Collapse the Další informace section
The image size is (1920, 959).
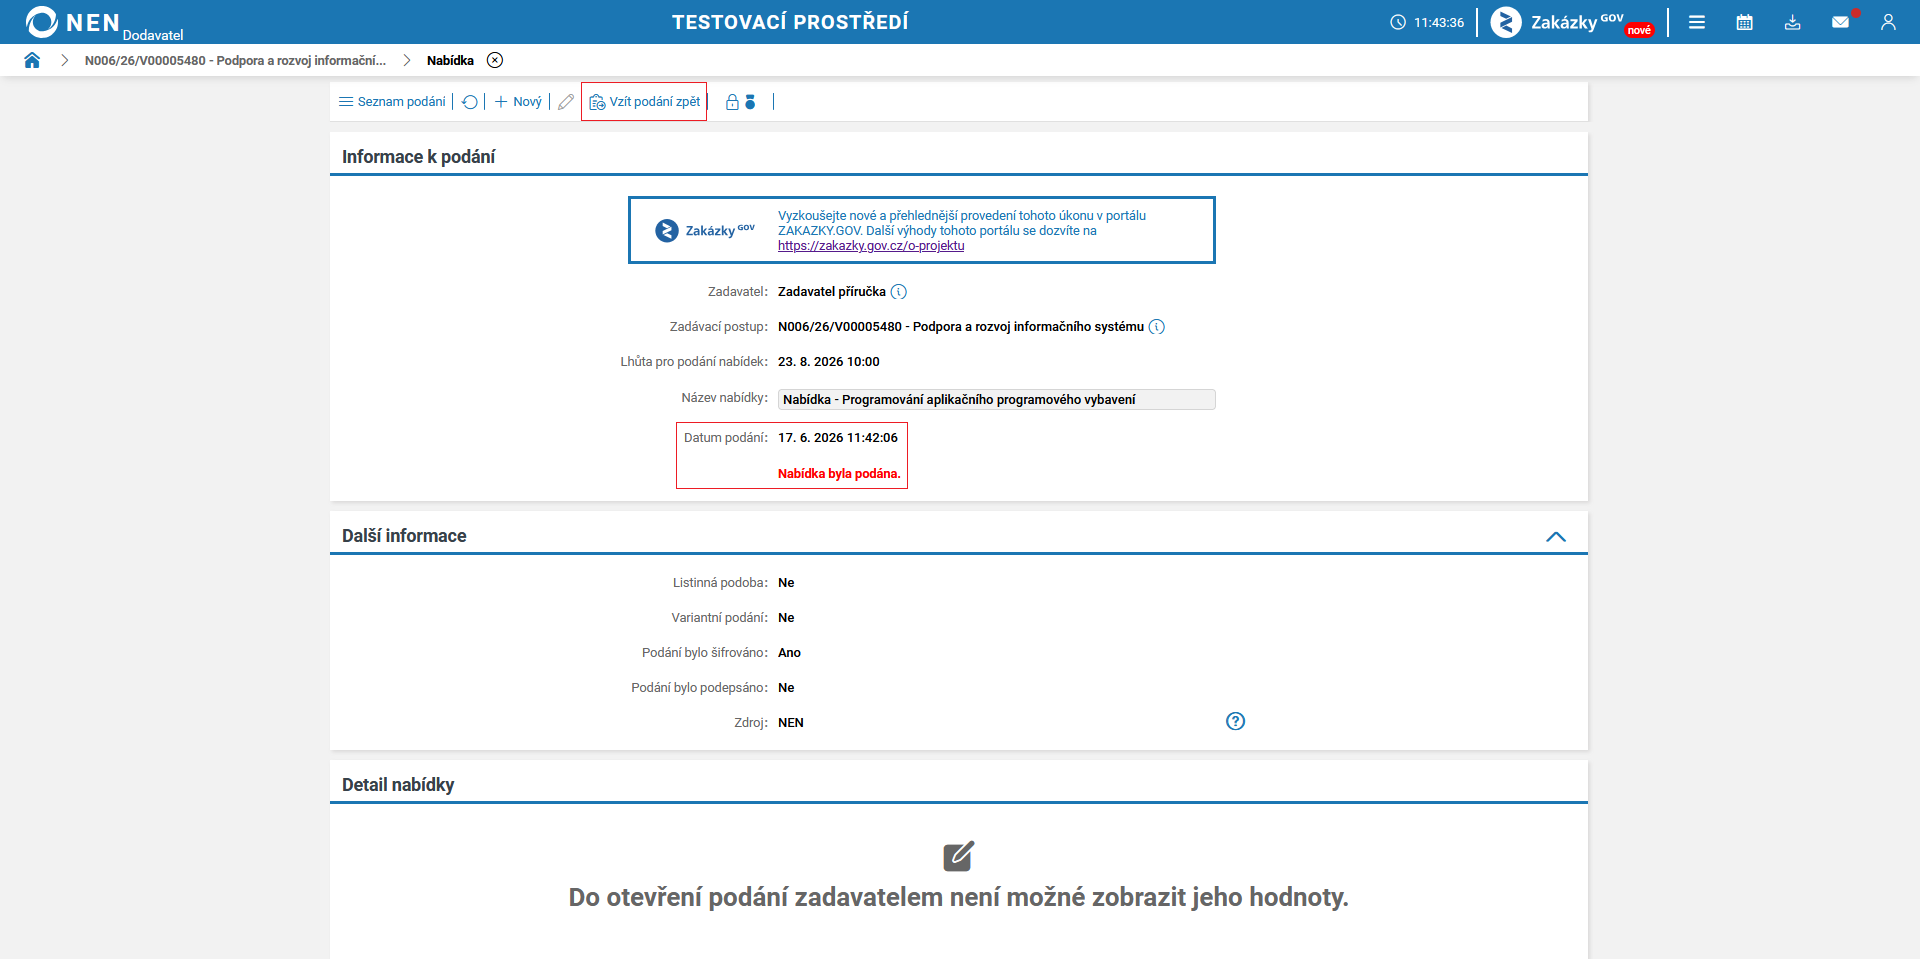point(1556,537)
